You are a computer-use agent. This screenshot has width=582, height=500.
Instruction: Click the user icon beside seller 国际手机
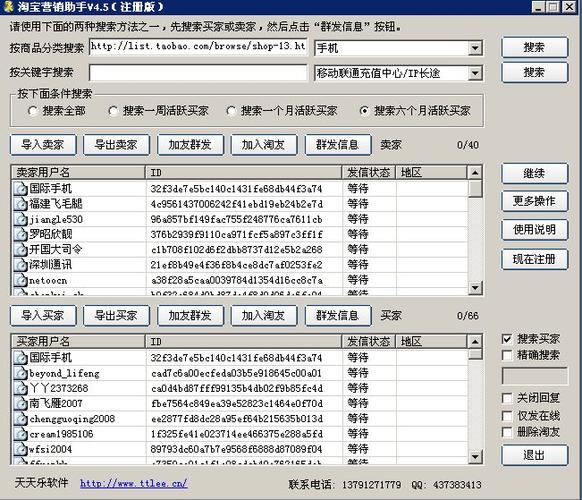click(20, 189)
